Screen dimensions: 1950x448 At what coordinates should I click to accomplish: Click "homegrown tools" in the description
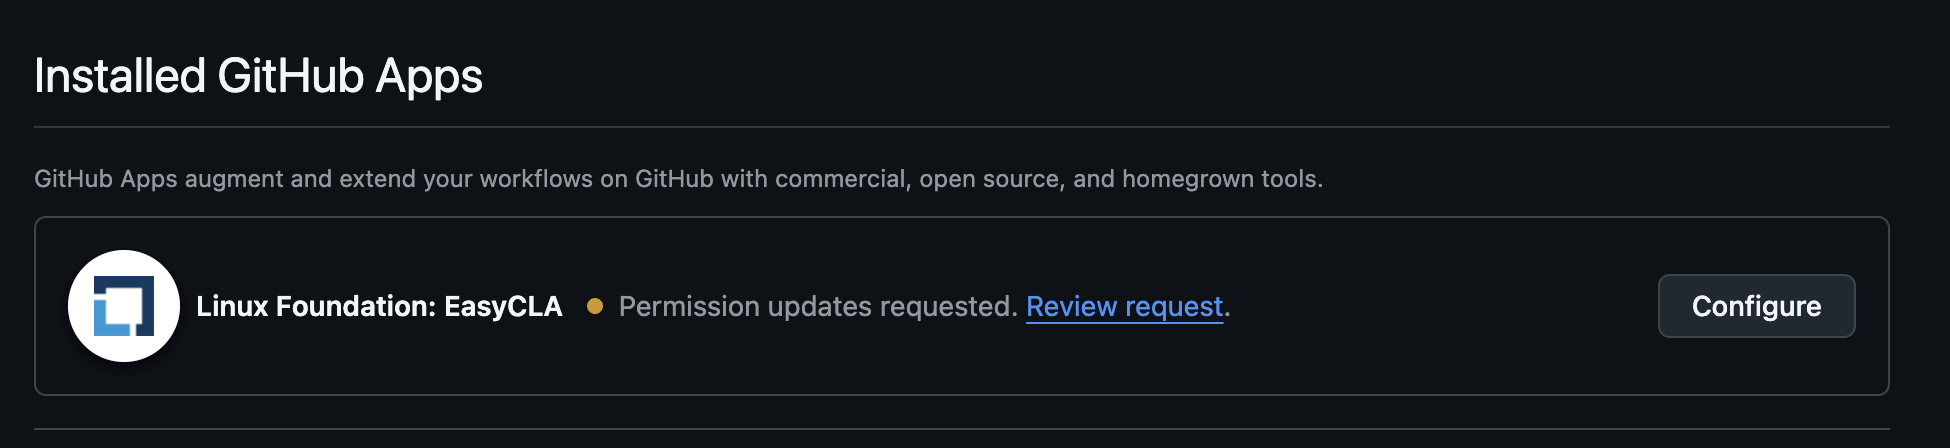point(1220,179)
